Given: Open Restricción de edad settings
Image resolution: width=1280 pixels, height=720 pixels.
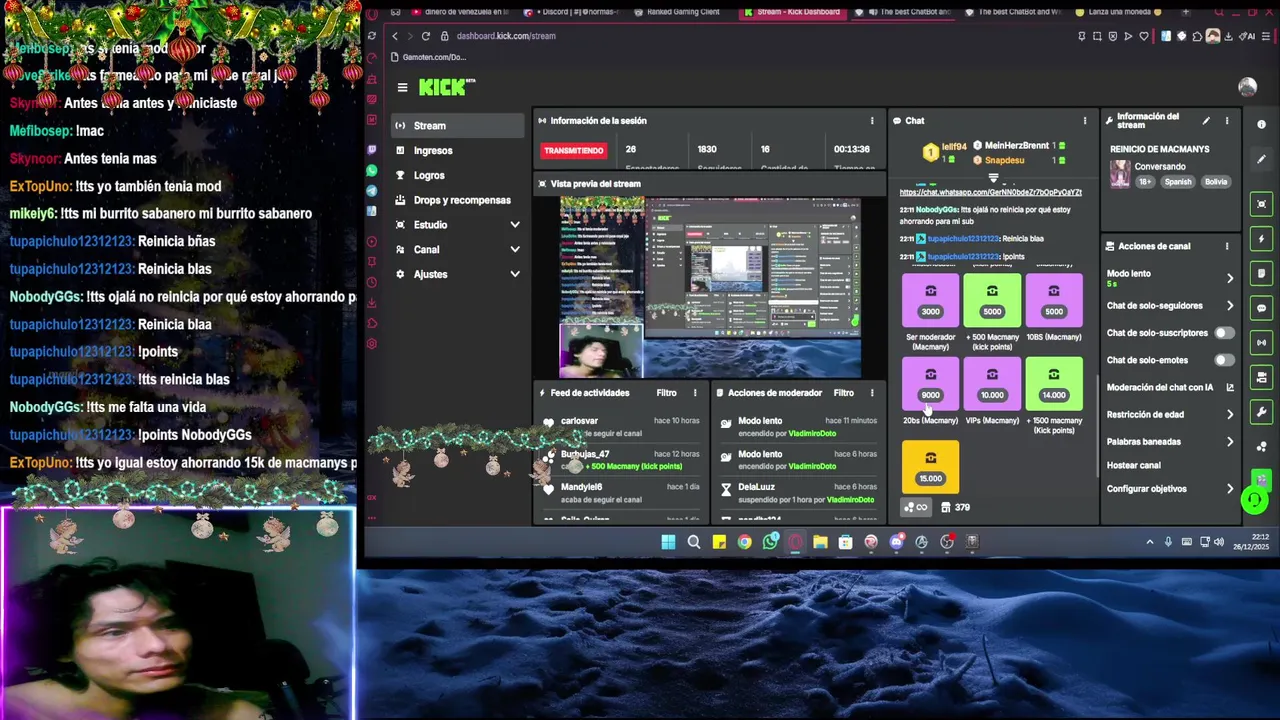Looking at the screenshot, I should pyautogui.click(x=1171, y=414).
